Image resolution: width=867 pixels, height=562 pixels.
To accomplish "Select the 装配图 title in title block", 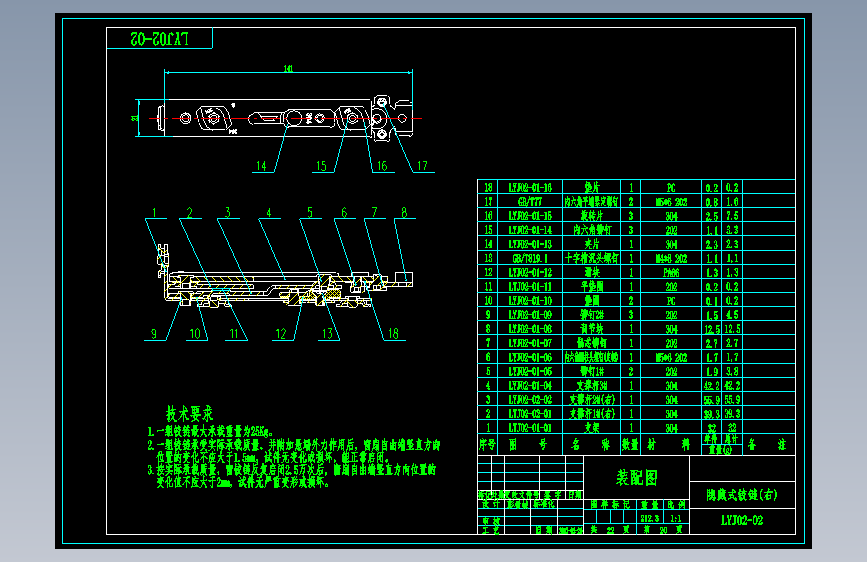I will [636, 477].
